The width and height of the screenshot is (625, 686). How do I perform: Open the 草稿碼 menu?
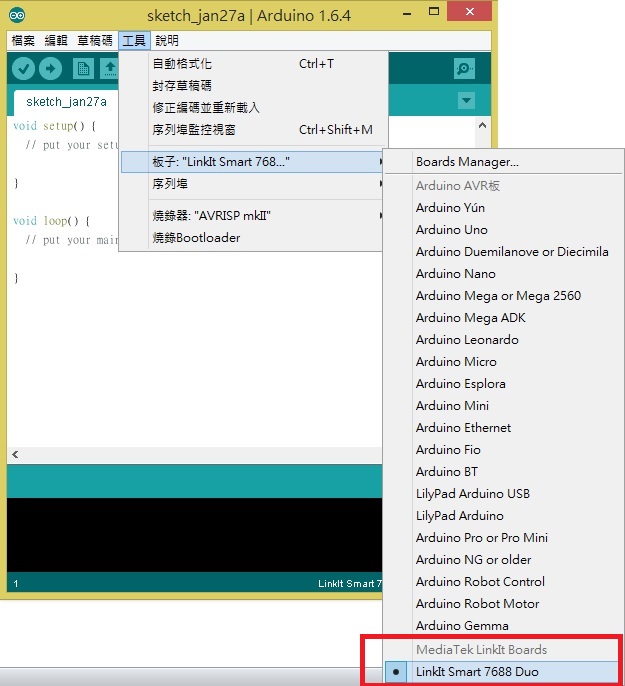click(x=95, y=41)
